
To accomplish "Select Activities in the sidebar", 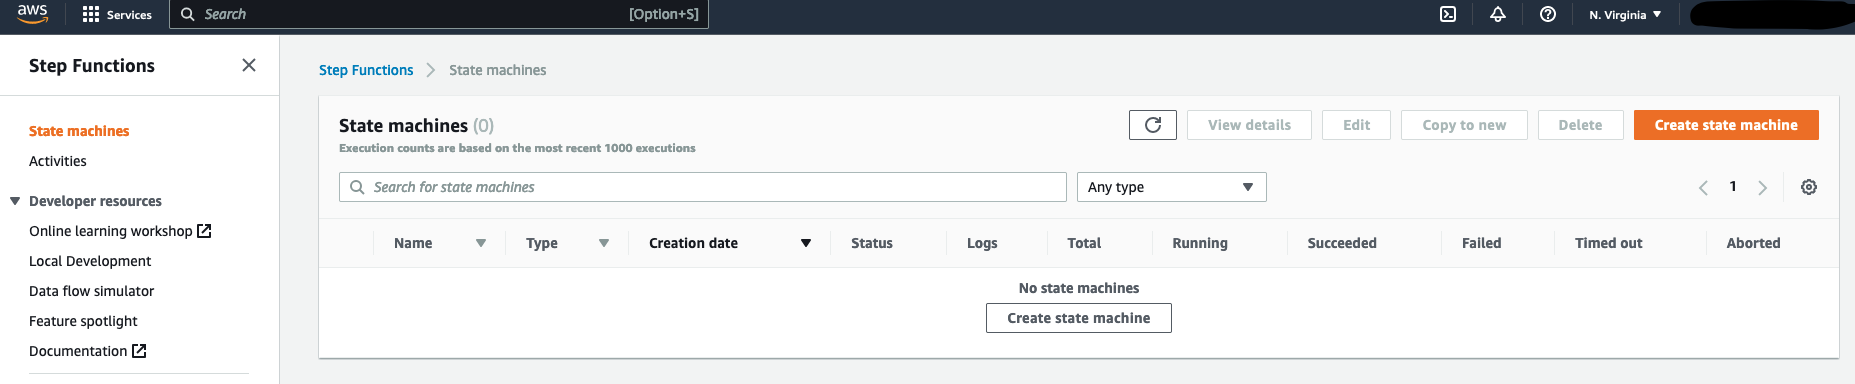I will pyautogui.click(x=58, y=161).
